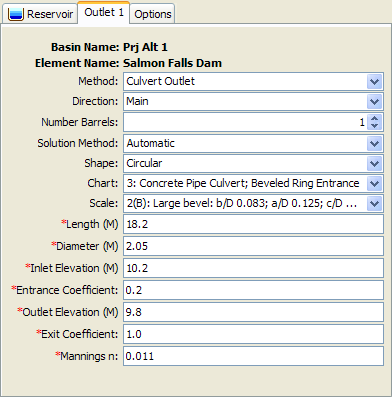Expand the Chart dropdown arrow
392x397 pixels.
click(374, 184)
